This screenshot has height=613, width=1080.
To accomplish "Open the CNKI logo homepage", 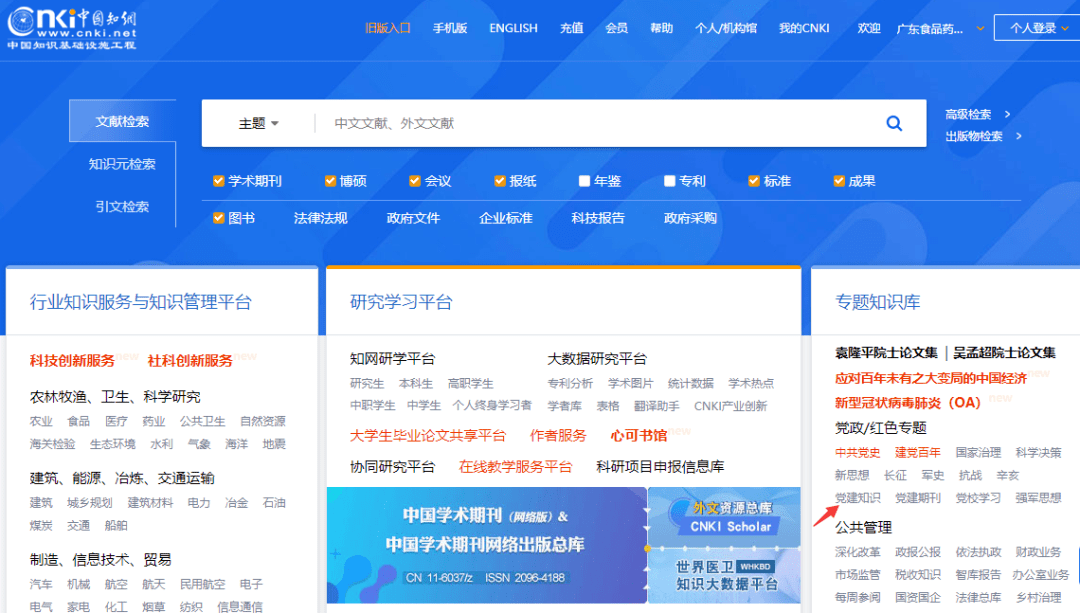I will tap(72, 28).
